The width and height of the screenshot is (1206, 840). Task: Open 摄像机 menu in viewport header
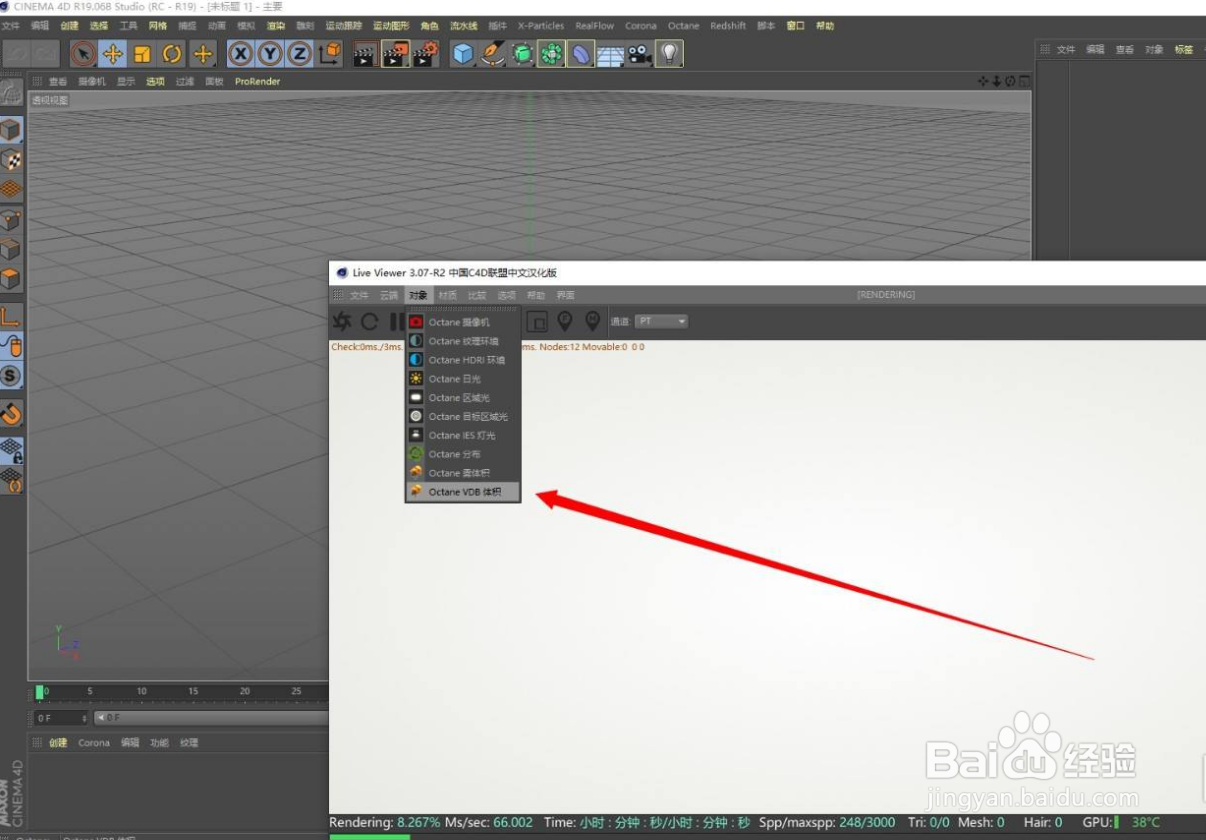92,82
